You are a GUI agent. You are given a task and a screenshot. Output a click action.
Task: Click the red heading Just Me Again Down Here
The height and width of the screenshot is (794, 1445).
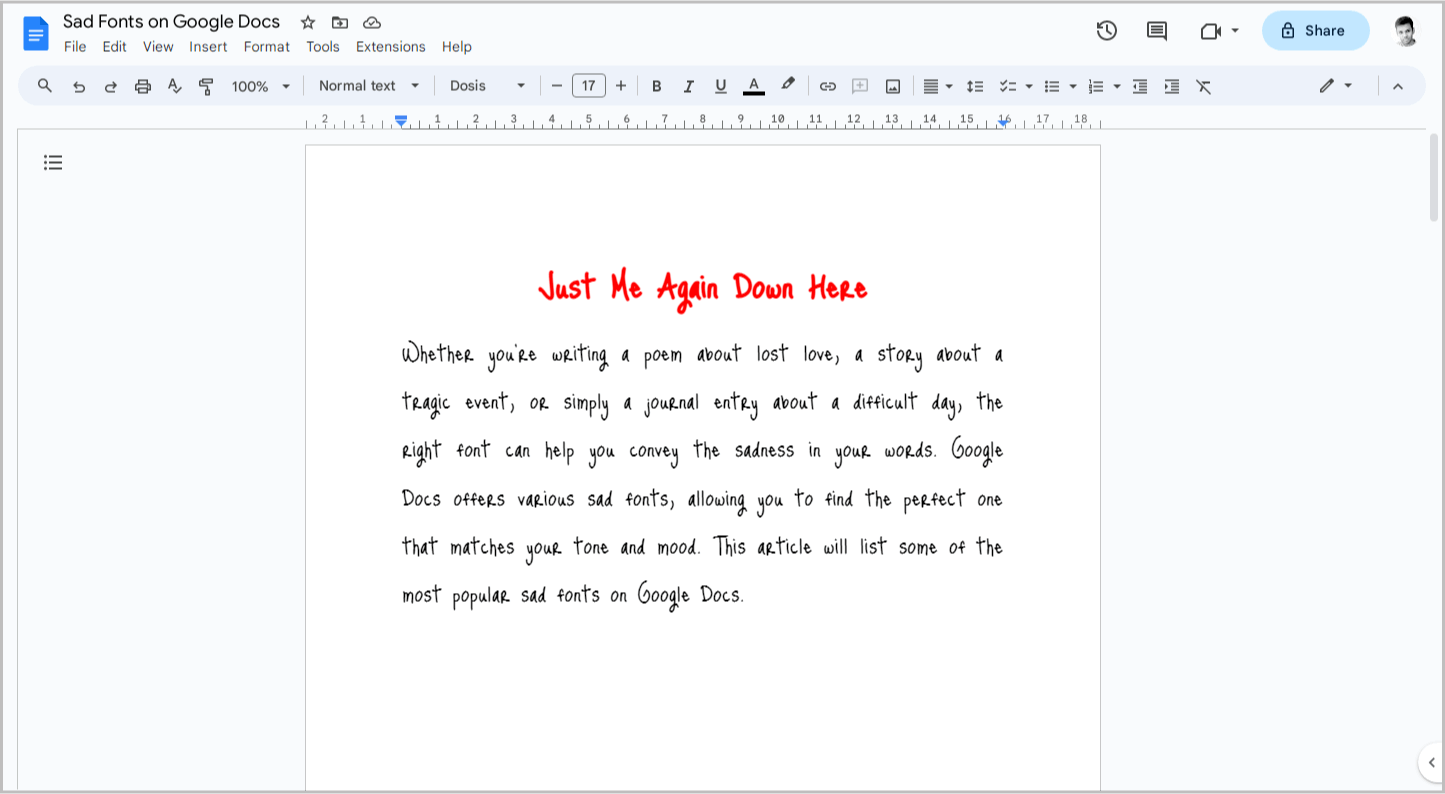coord(702,289)
